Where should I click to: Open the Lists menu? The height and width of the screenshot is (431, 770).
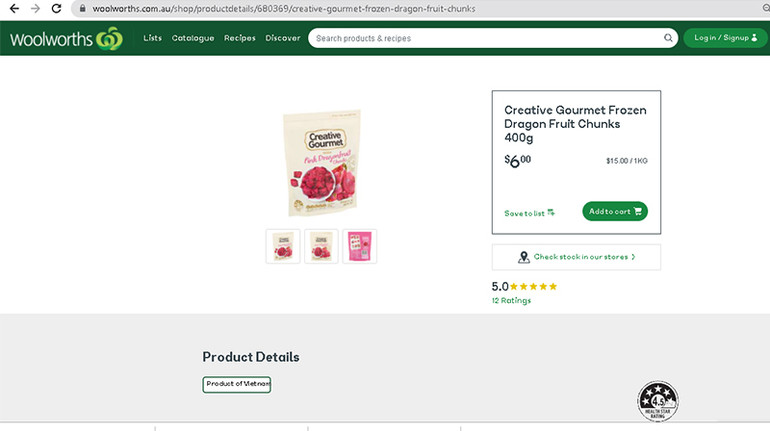(152, 38)
